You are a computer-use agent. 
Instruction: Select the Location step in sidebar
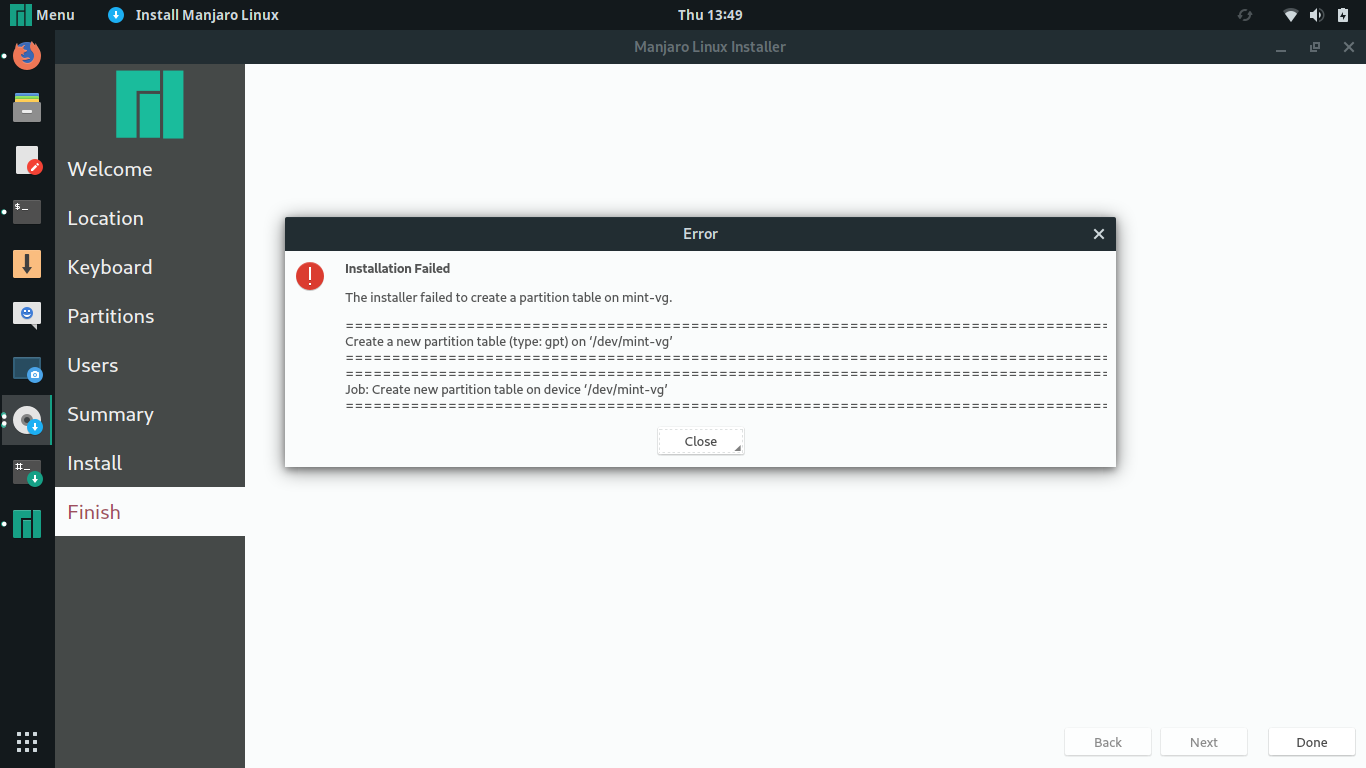coord(150,218)
